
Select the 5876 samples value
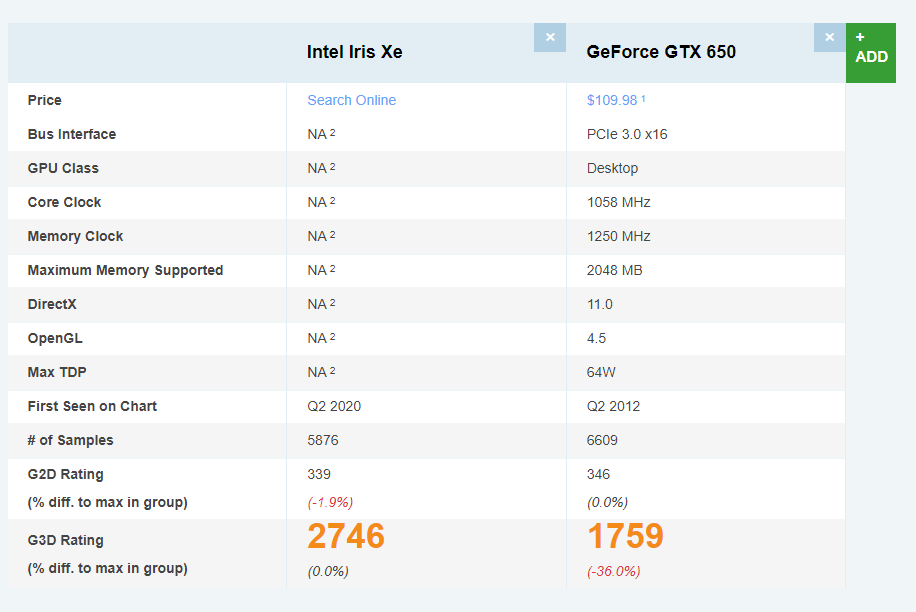(323, 440)
